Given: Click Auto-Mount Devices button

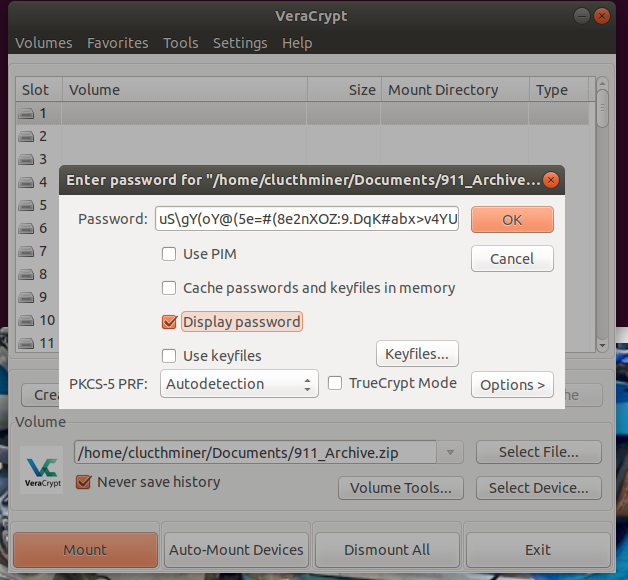Looking at the screenshot, I should tap(236, 550).
